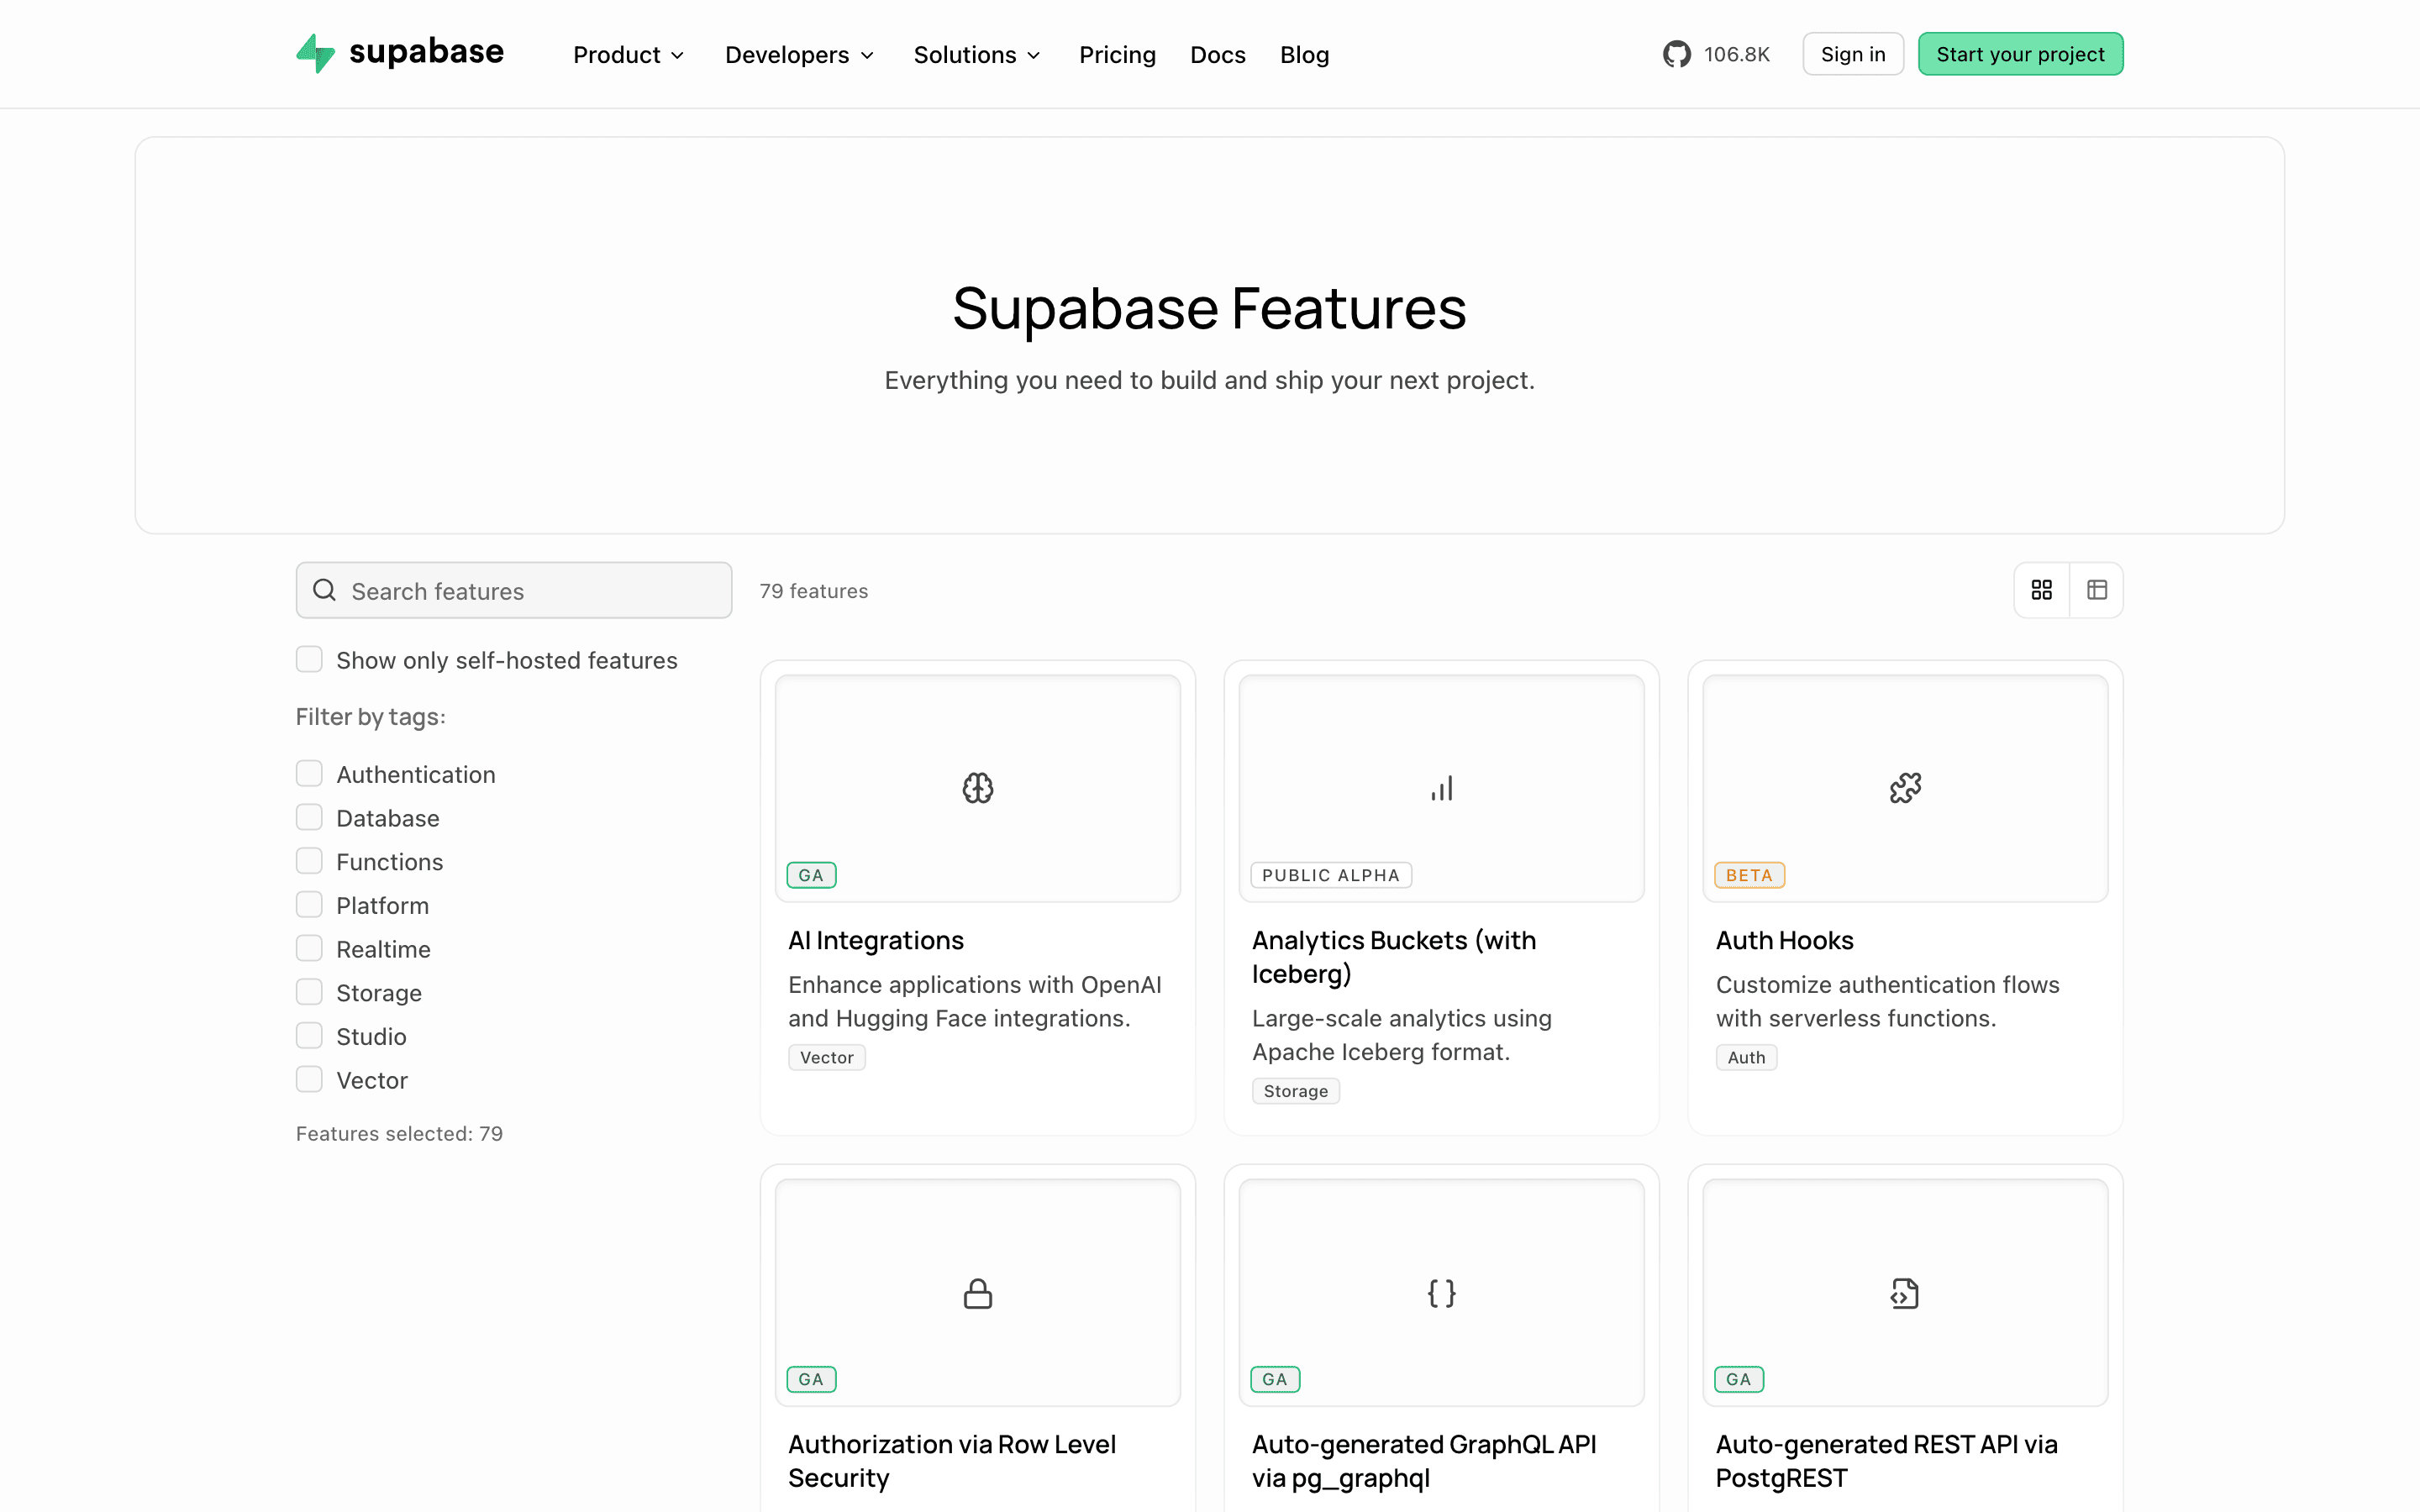Tick the Vector tag filter
This screenshot has width=2420, height=1512.
tap(309, 1079)
